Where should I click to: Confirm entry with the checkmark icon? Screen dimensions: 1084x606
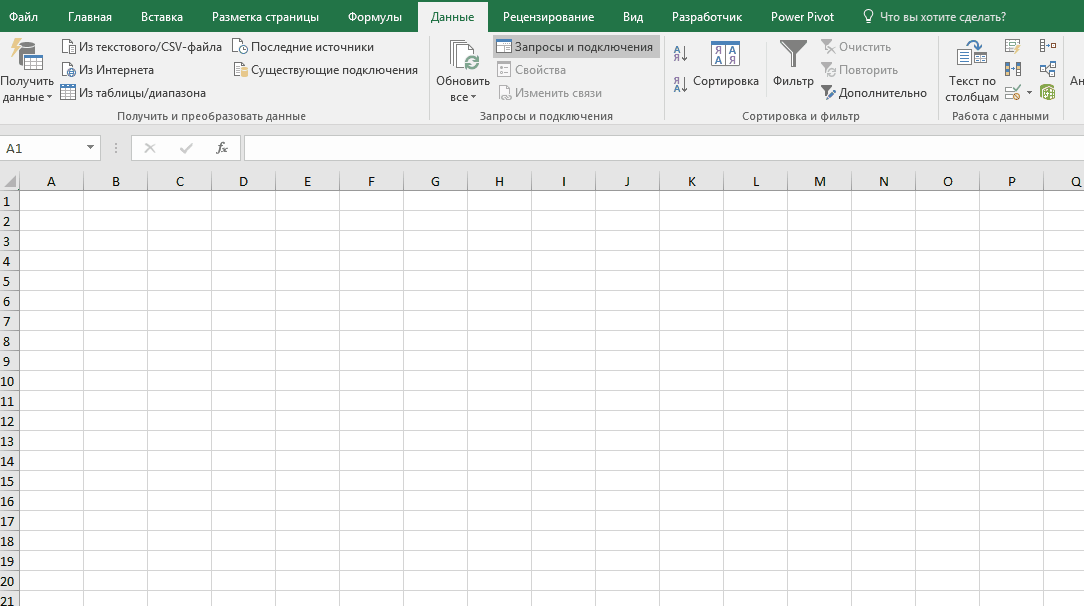tap(185, 147)
